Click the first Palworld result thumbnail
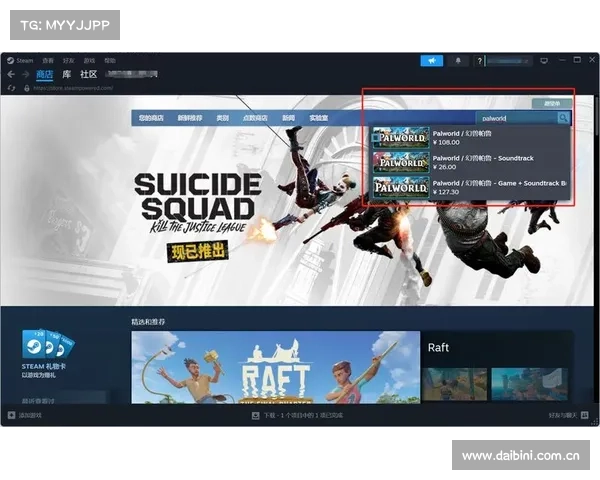Image resolution: width=600 pixels, height=480 pixels. coord(401,138)
